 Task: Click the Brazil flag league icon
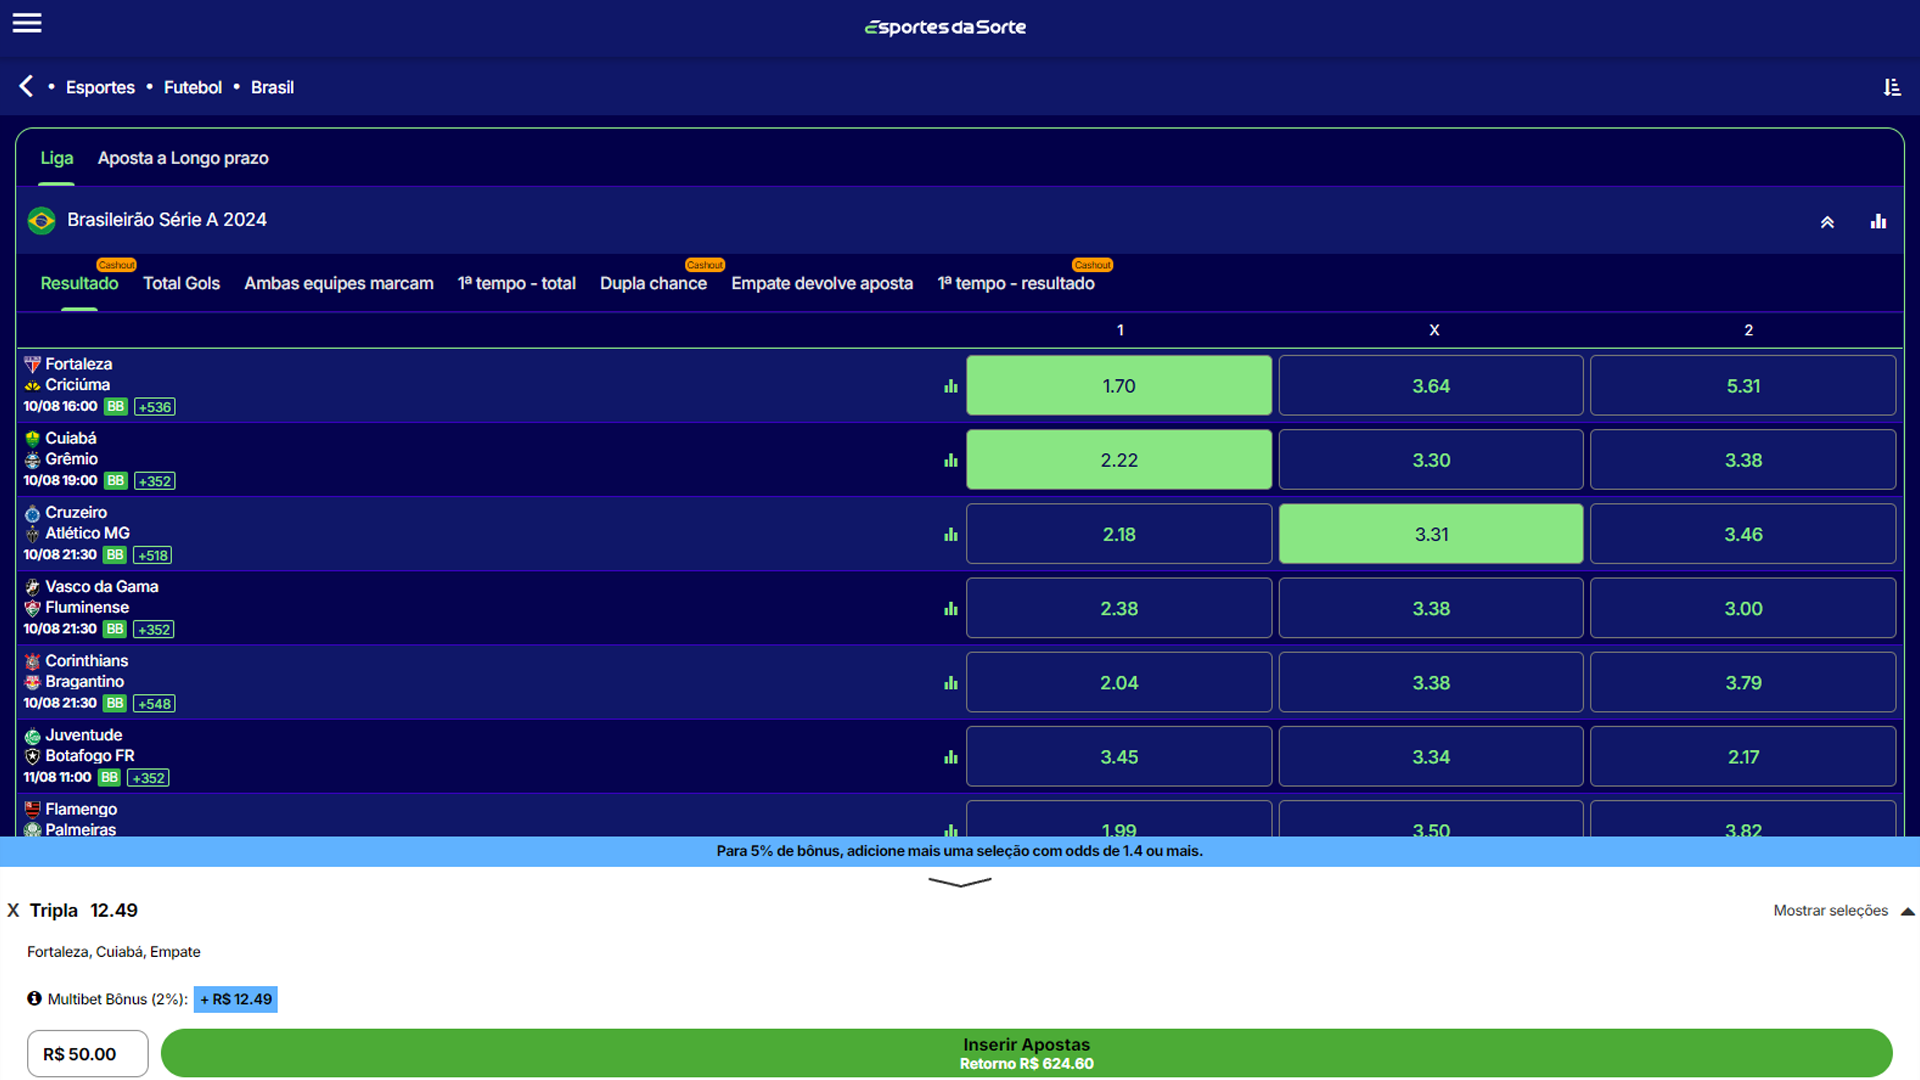pos(42,220)
